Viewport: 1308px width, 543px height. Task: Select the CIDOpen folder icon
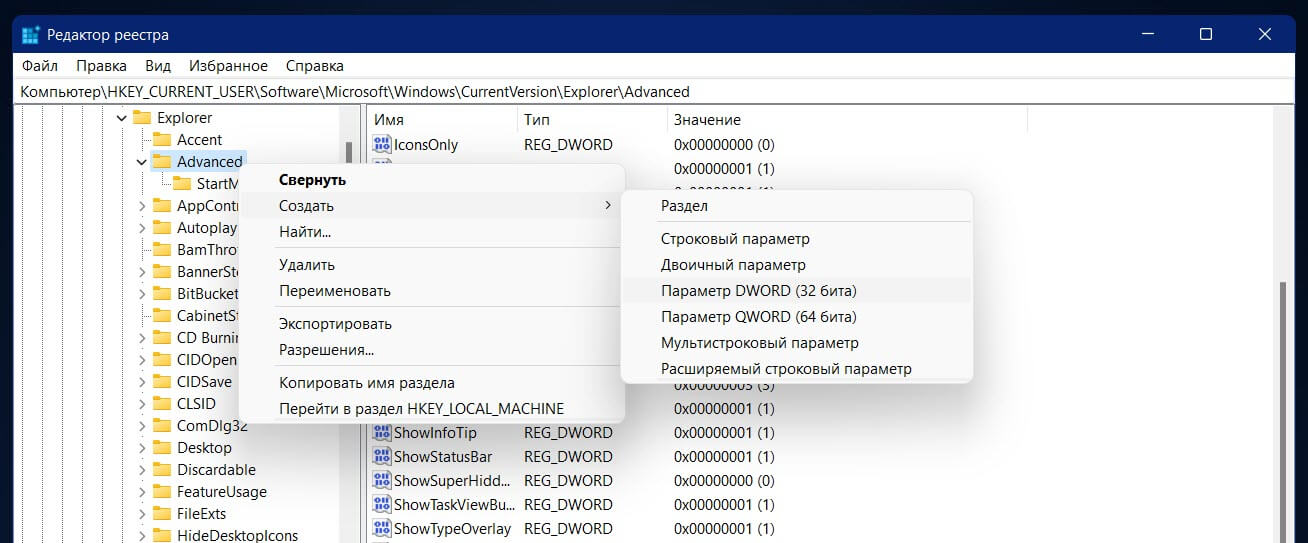(161, 360)
